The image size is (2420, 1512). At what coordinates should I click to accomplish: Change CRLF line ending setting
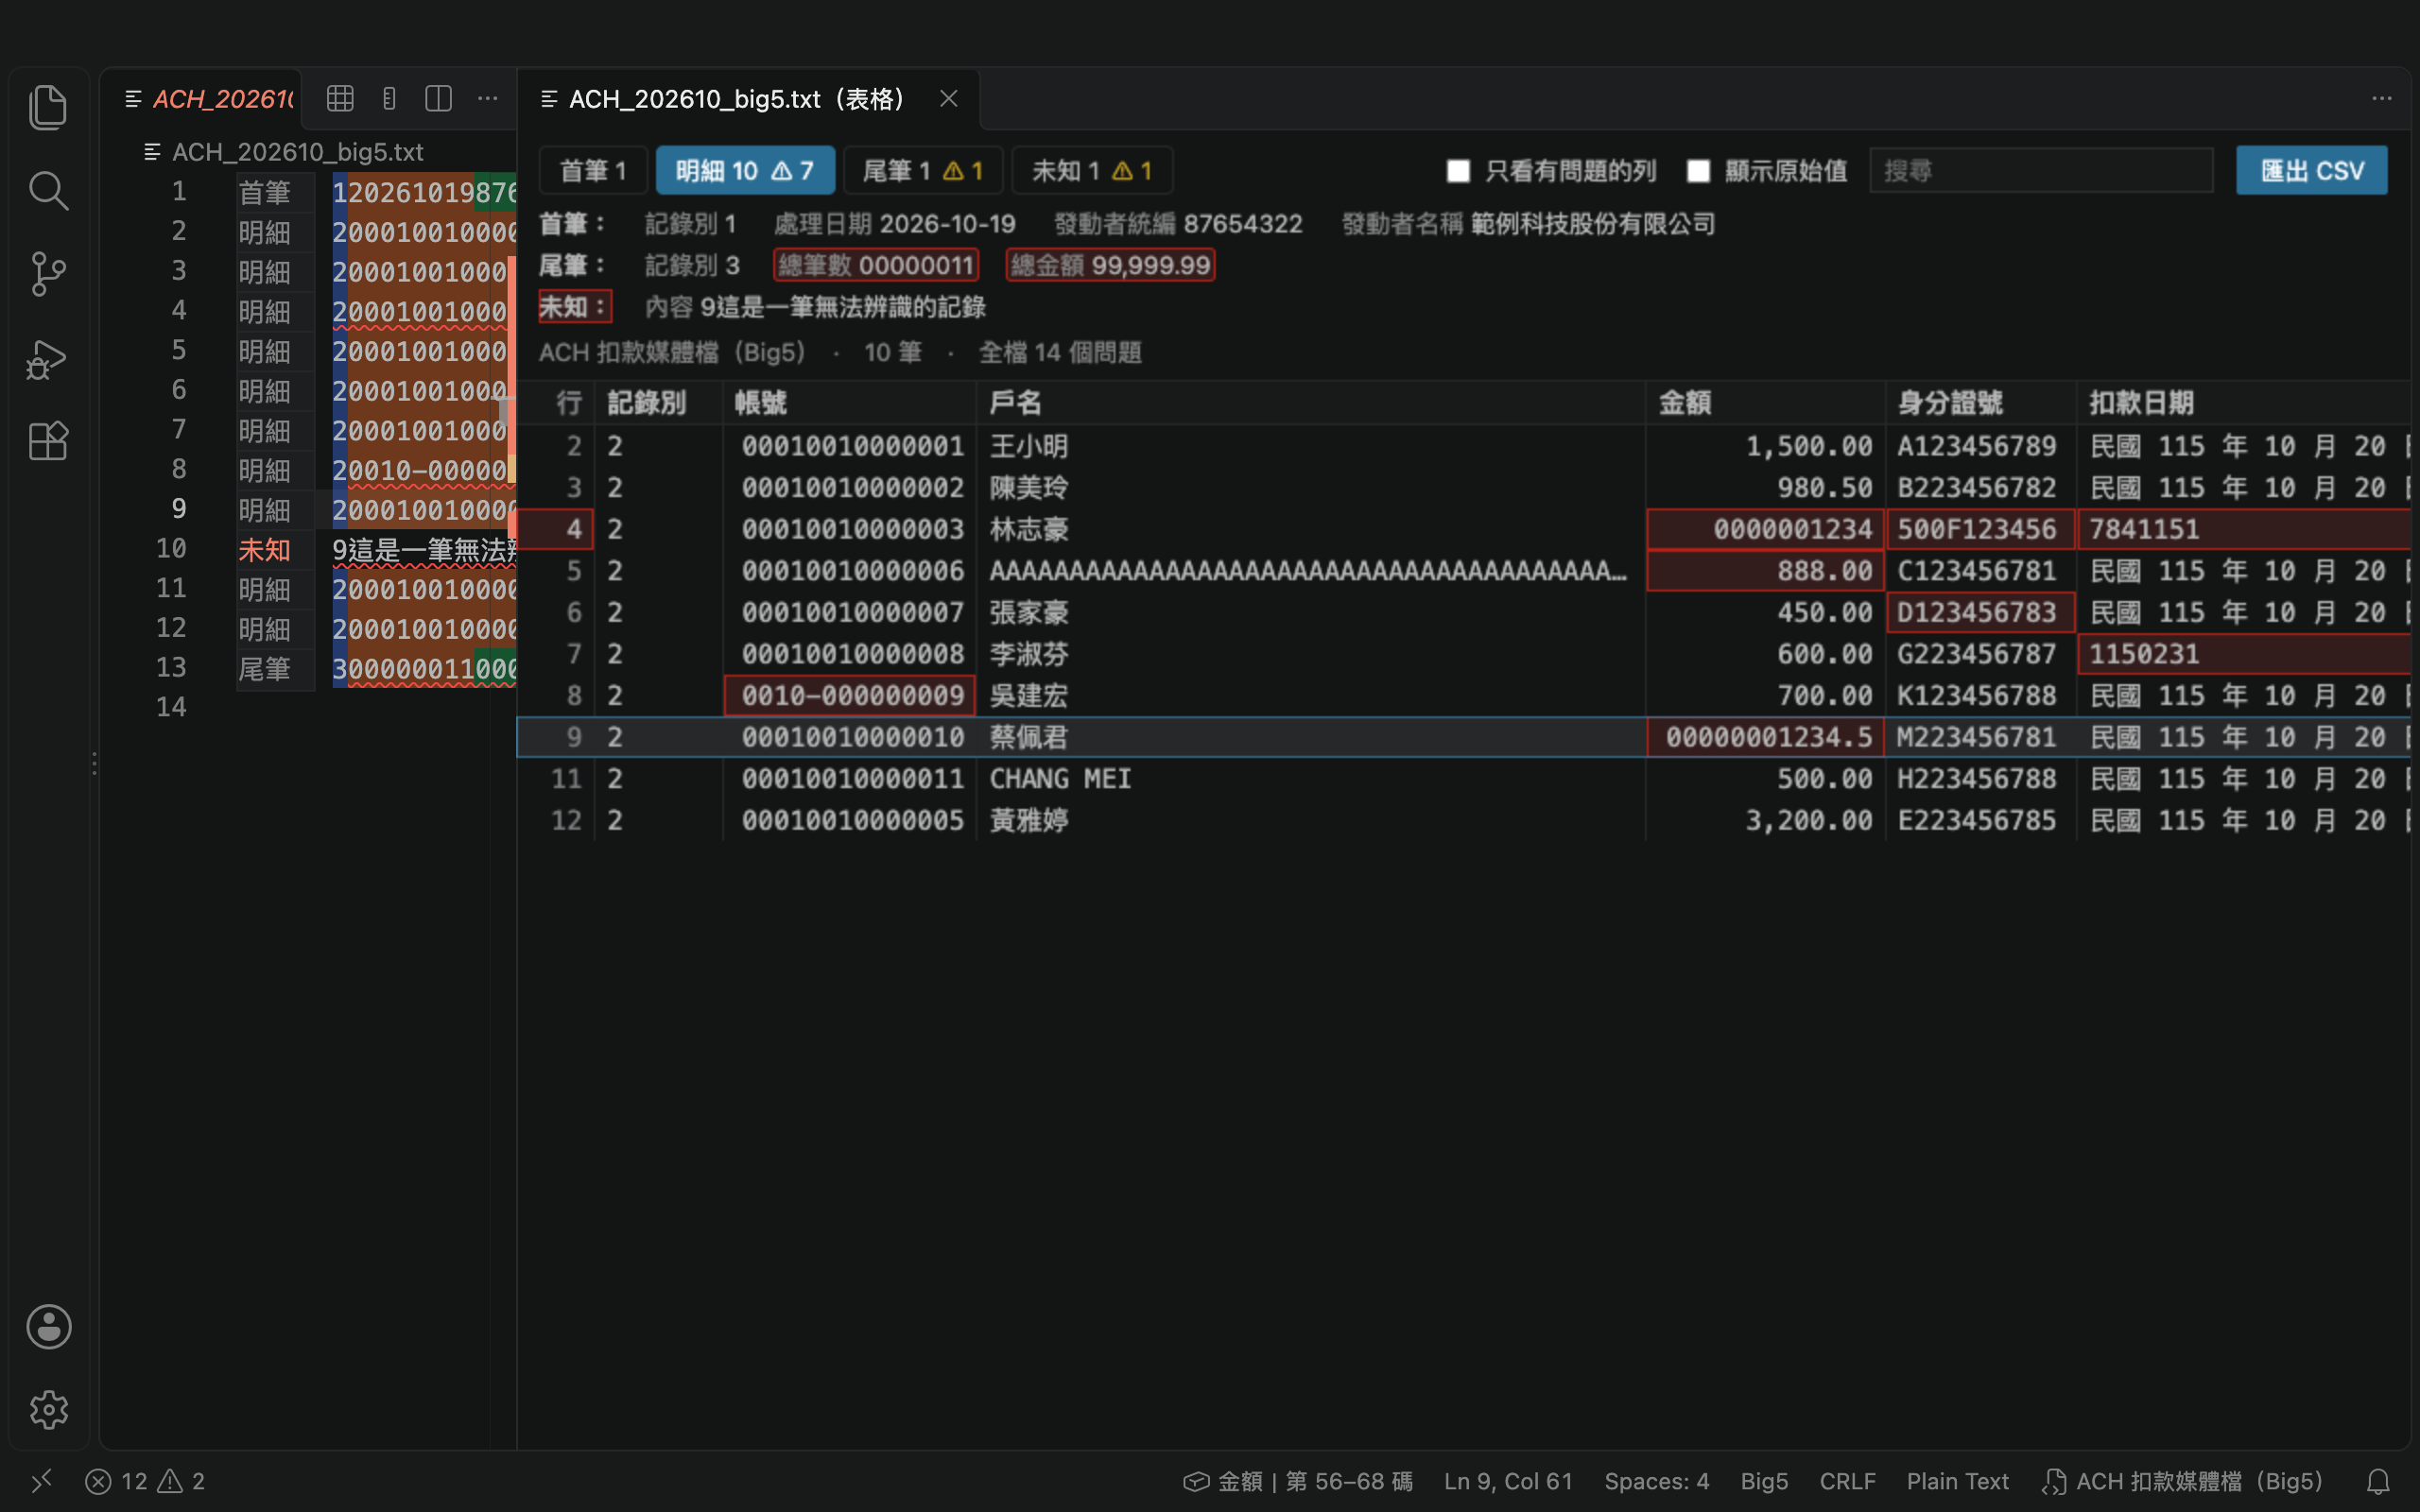click(1847, 1481)
